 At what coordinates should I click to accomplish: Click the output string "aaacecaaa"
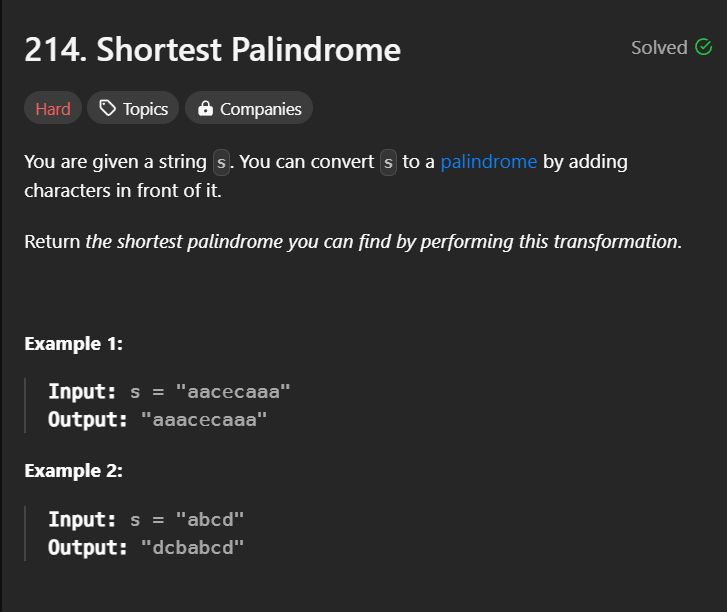pos(204,420)
